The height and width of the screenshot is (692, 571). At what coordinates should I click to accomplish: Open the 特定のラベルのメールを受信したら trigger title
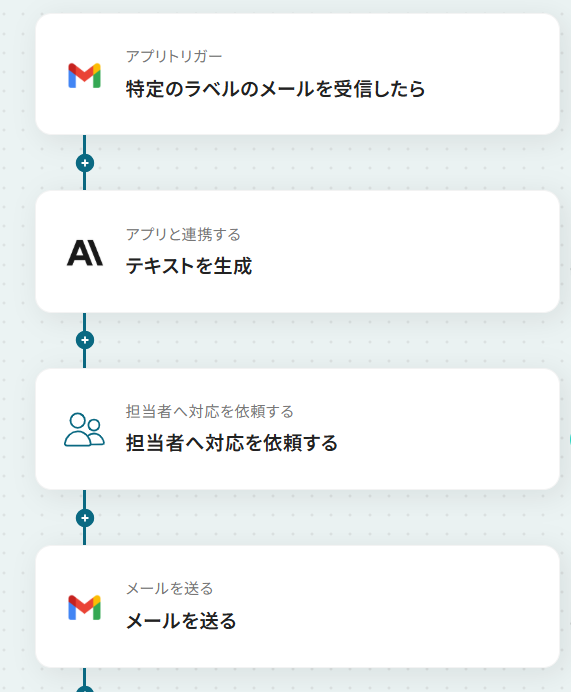(x=275, y=89)
